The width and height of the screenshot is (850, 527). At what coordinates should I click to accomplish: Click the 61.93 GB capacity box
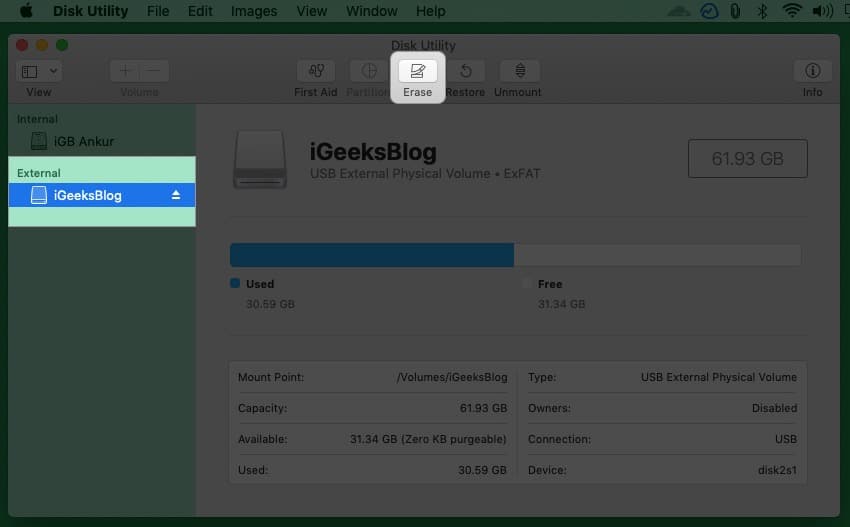(748, 158)
